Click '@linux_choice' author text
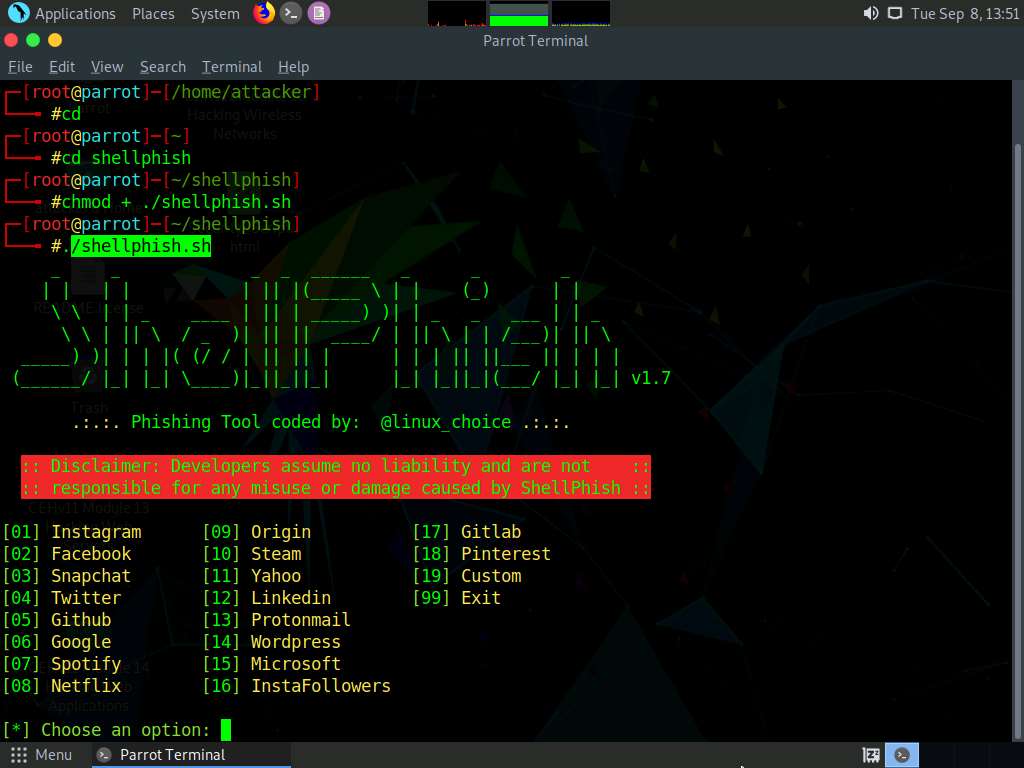This screenshot has width=1024, height=768. coord(446,422)
